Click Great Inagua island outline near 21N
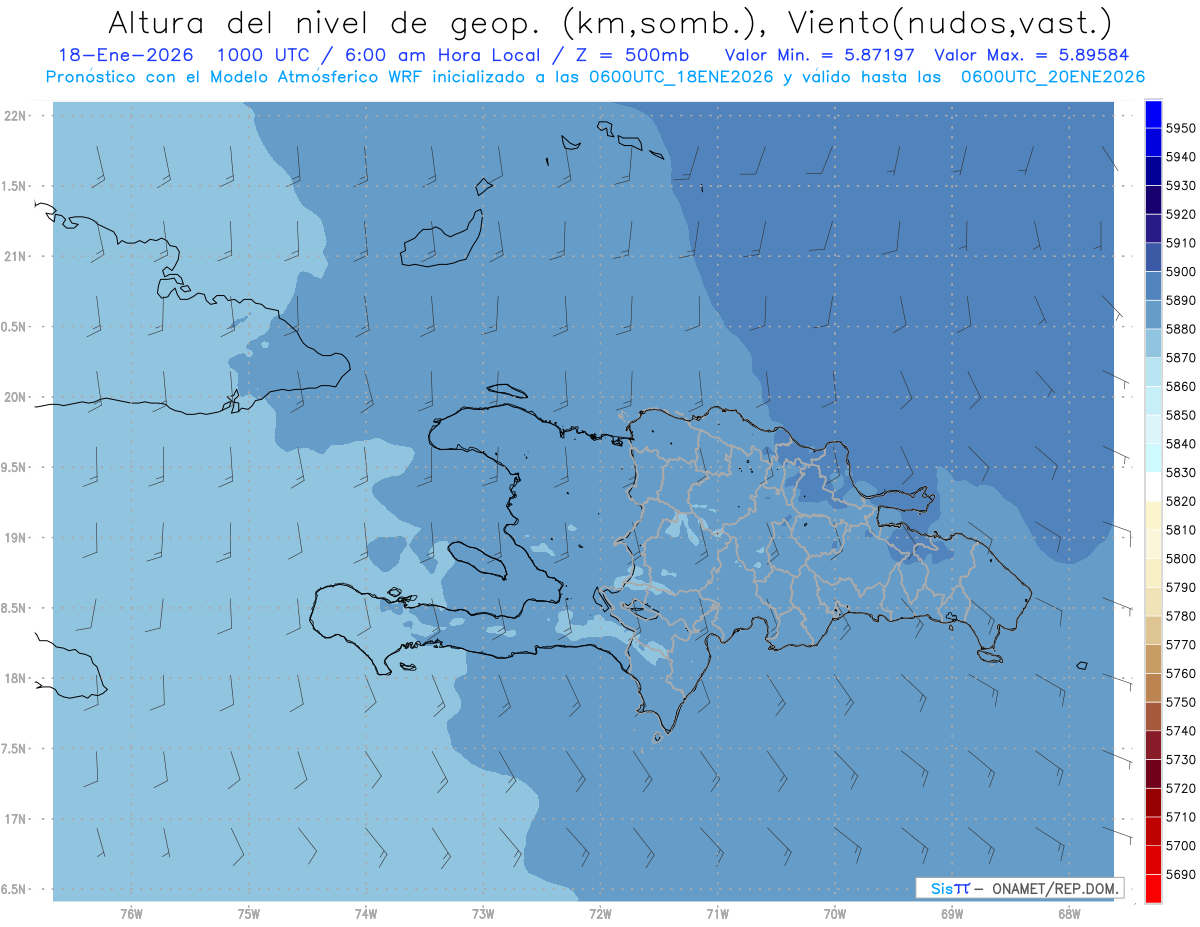This screenshot has width=1200, height=927. coord(442,240)
